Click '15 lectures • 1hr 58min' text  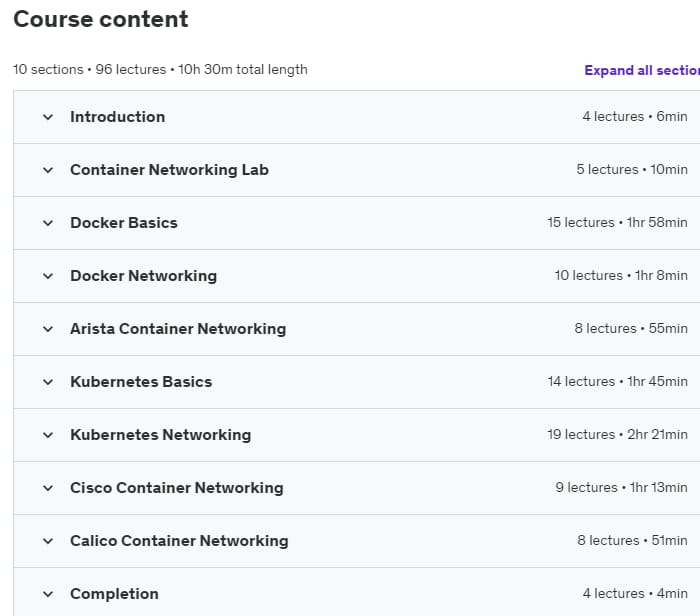click(x=617, y=222)
